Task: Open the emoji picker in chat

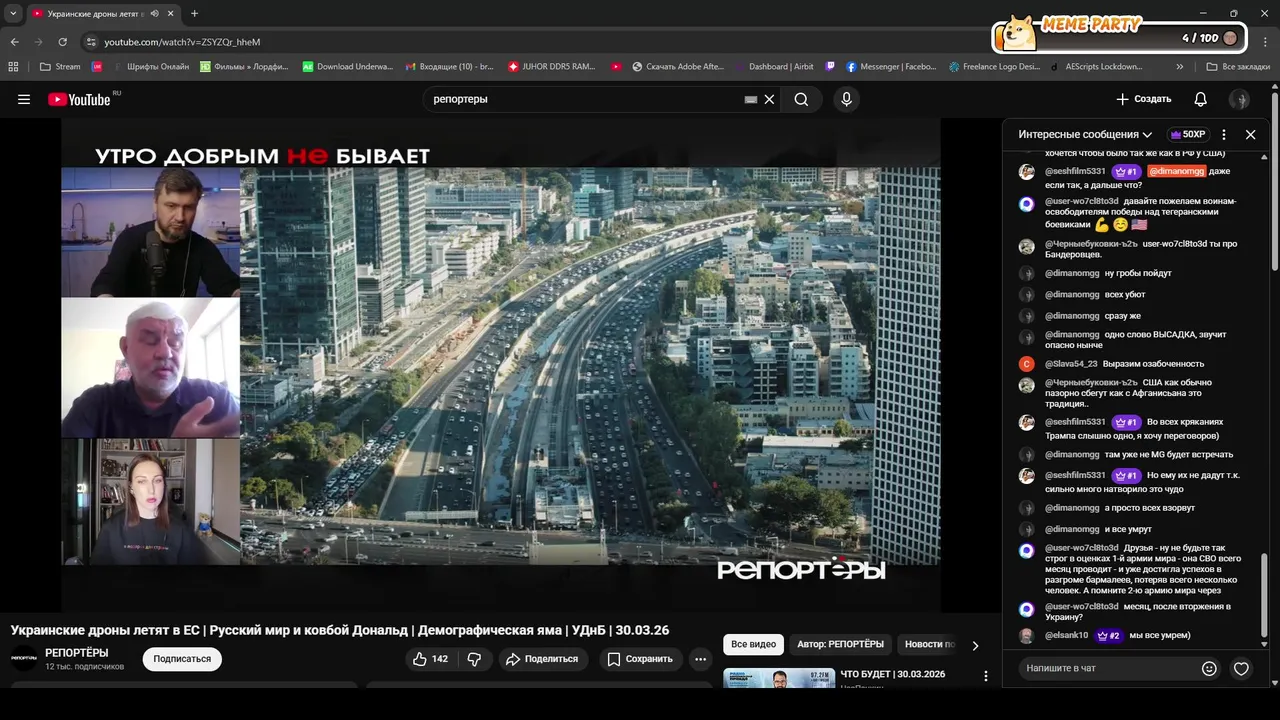Action: [x=1209, y=668]
